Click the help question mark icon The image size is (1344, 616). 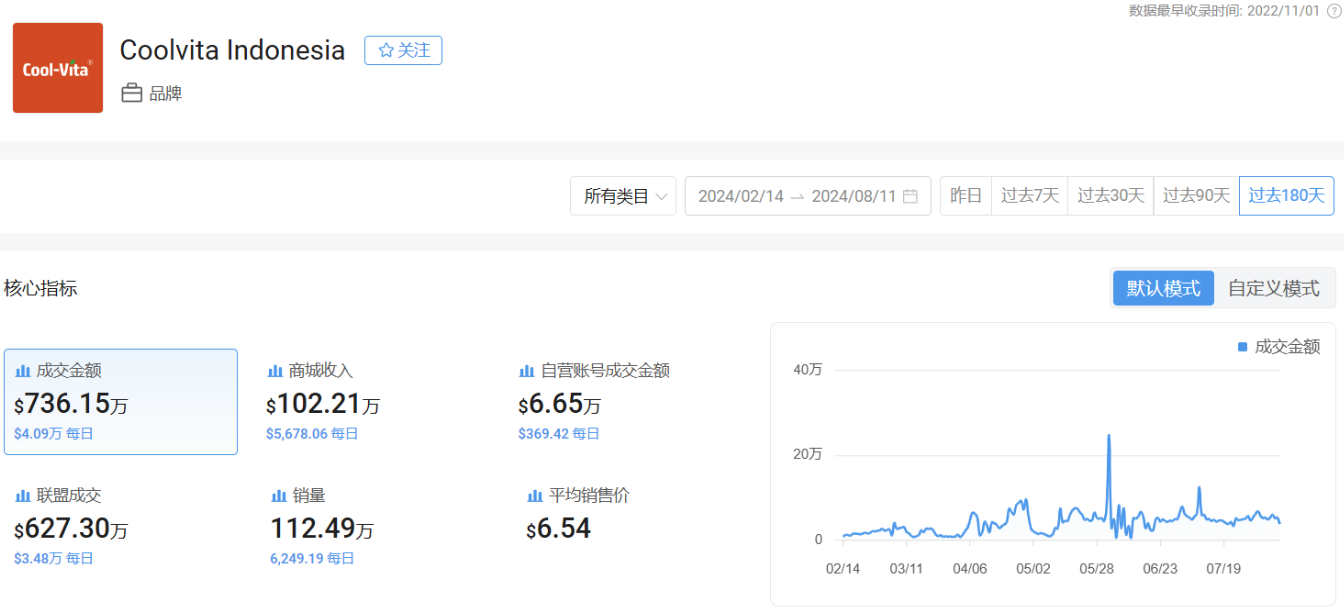[1333, 10]
